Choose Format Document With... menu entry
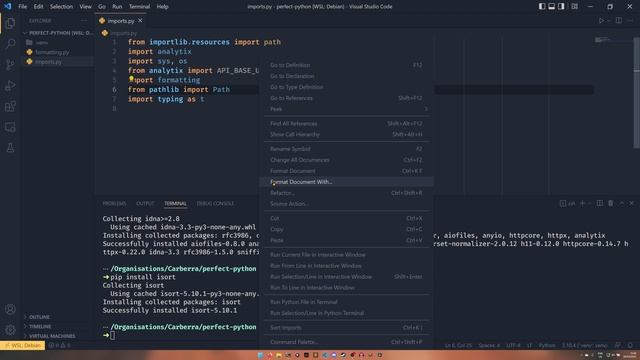 pyautogui.click(x=346, y=182)
